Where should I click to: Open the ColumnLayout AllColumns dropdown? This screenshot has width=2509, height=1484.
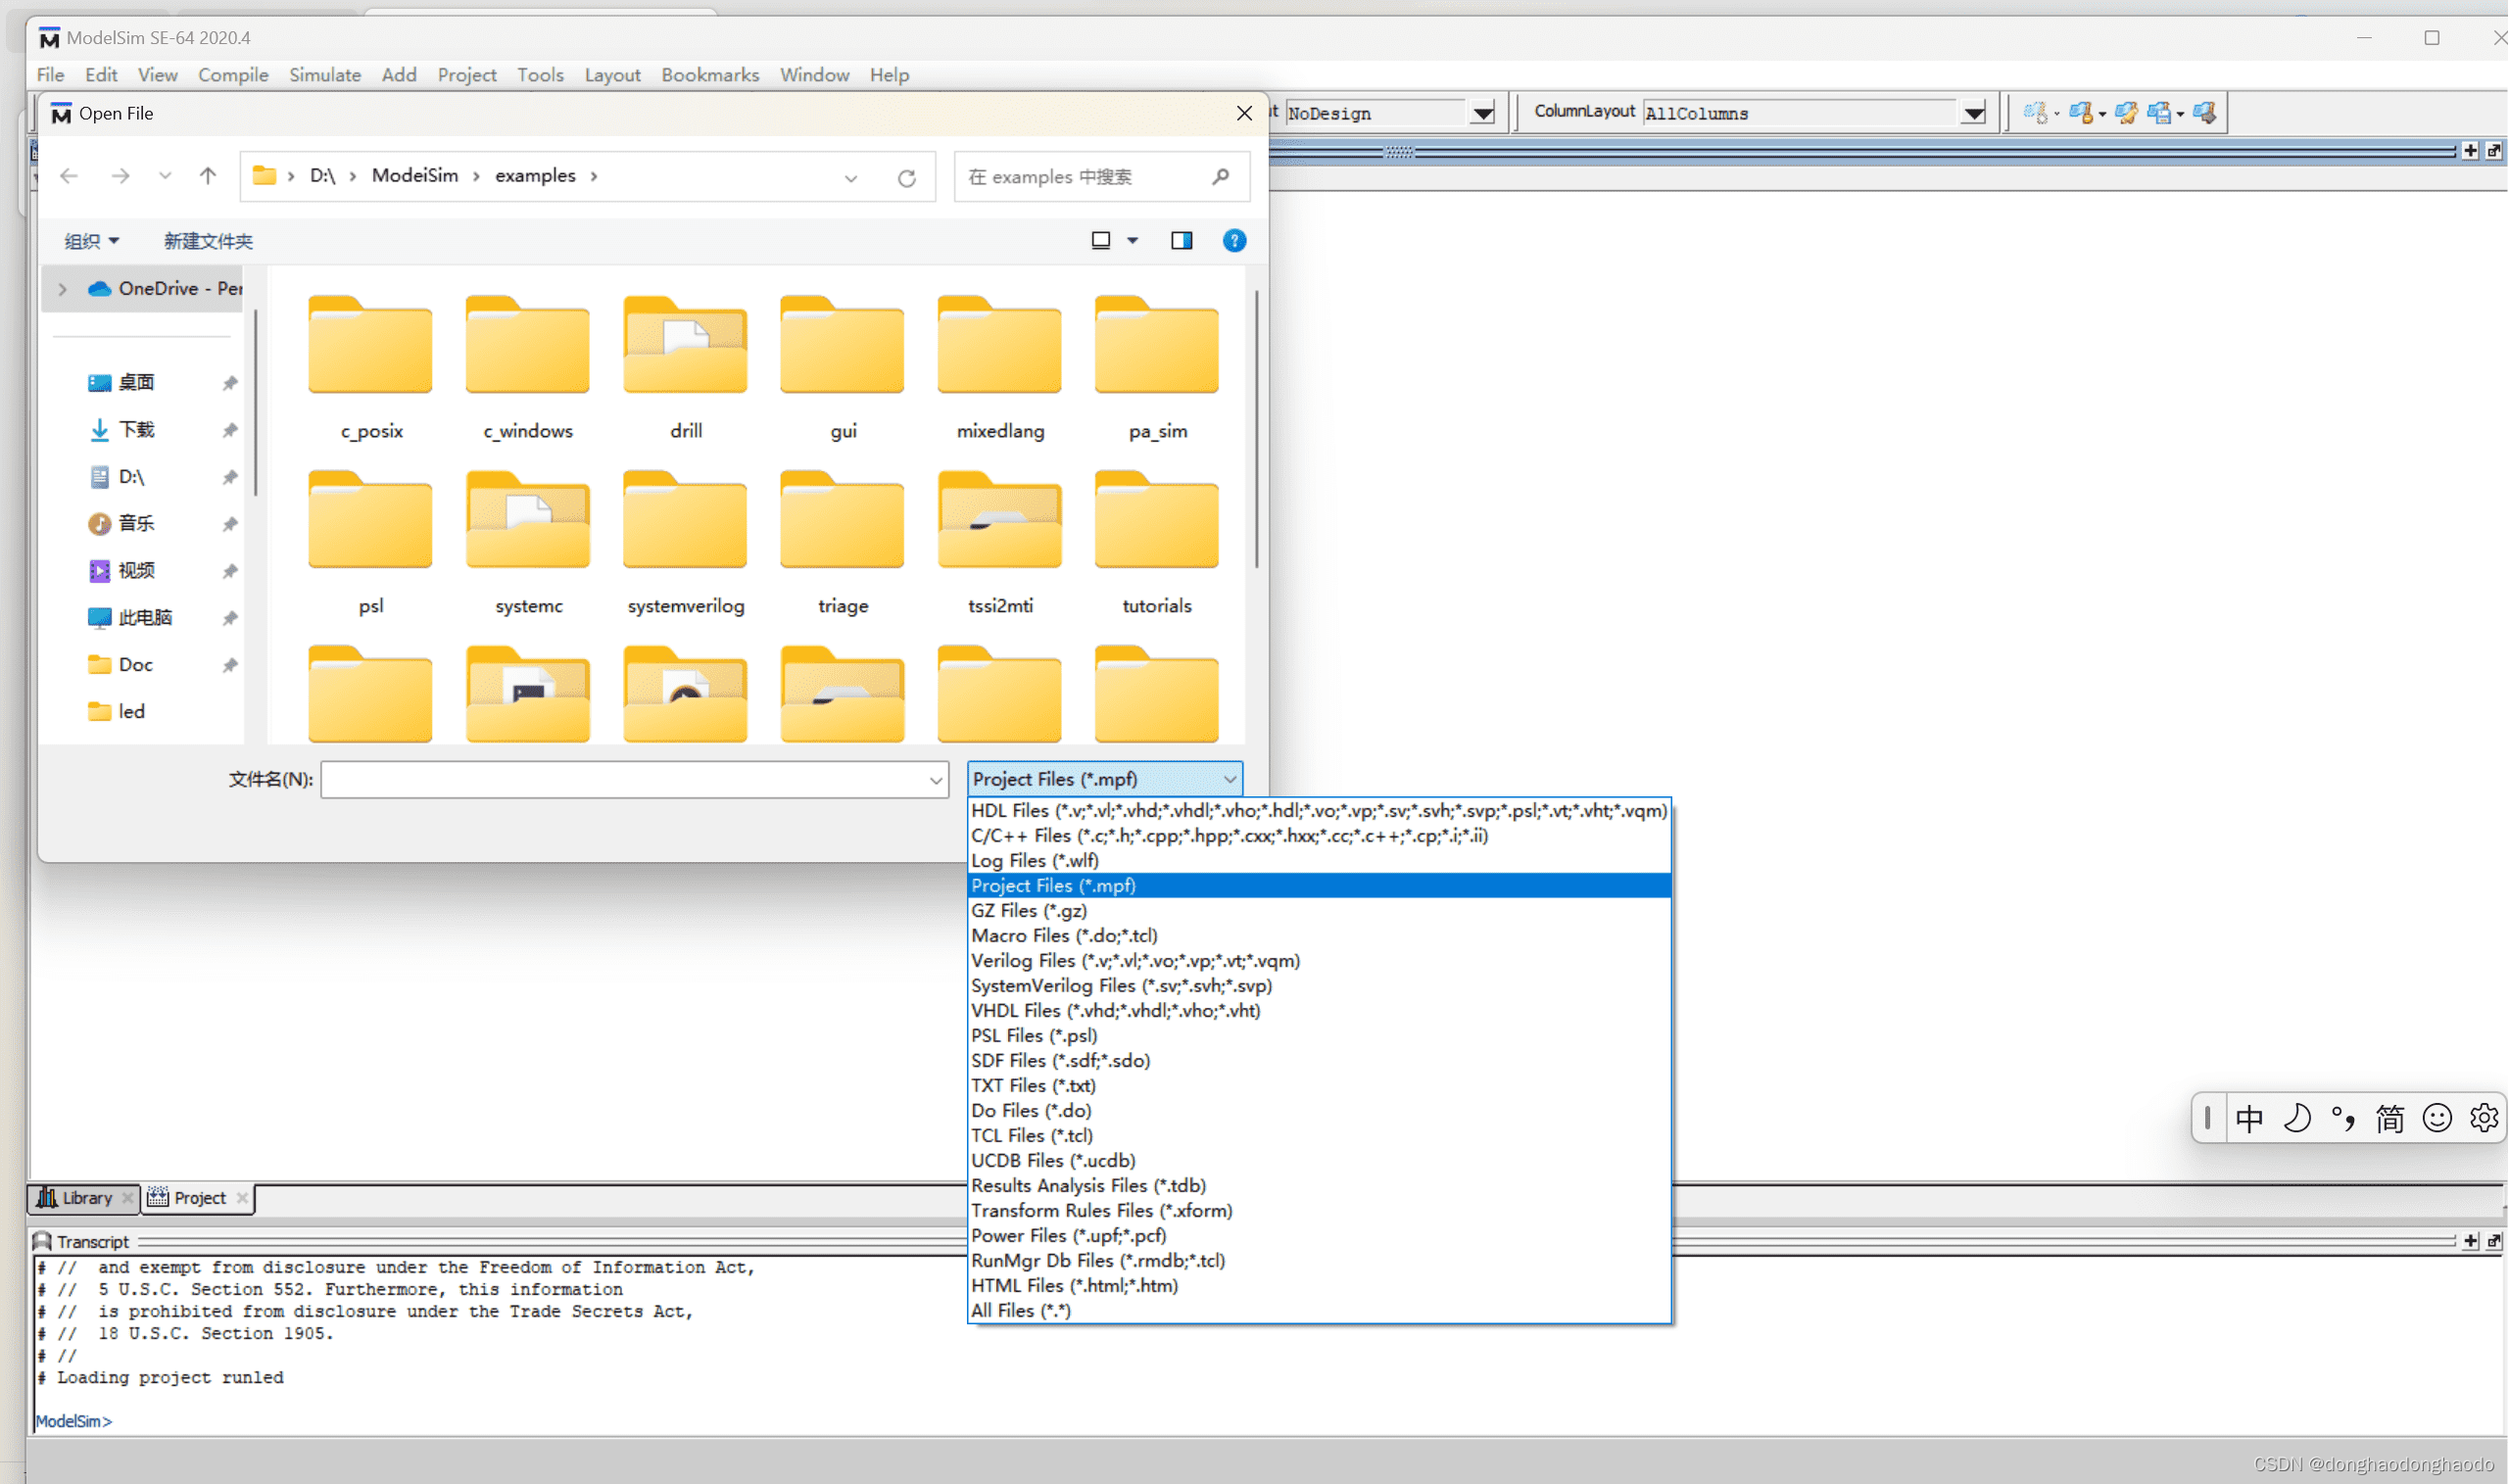click(x=1973, y=112)
